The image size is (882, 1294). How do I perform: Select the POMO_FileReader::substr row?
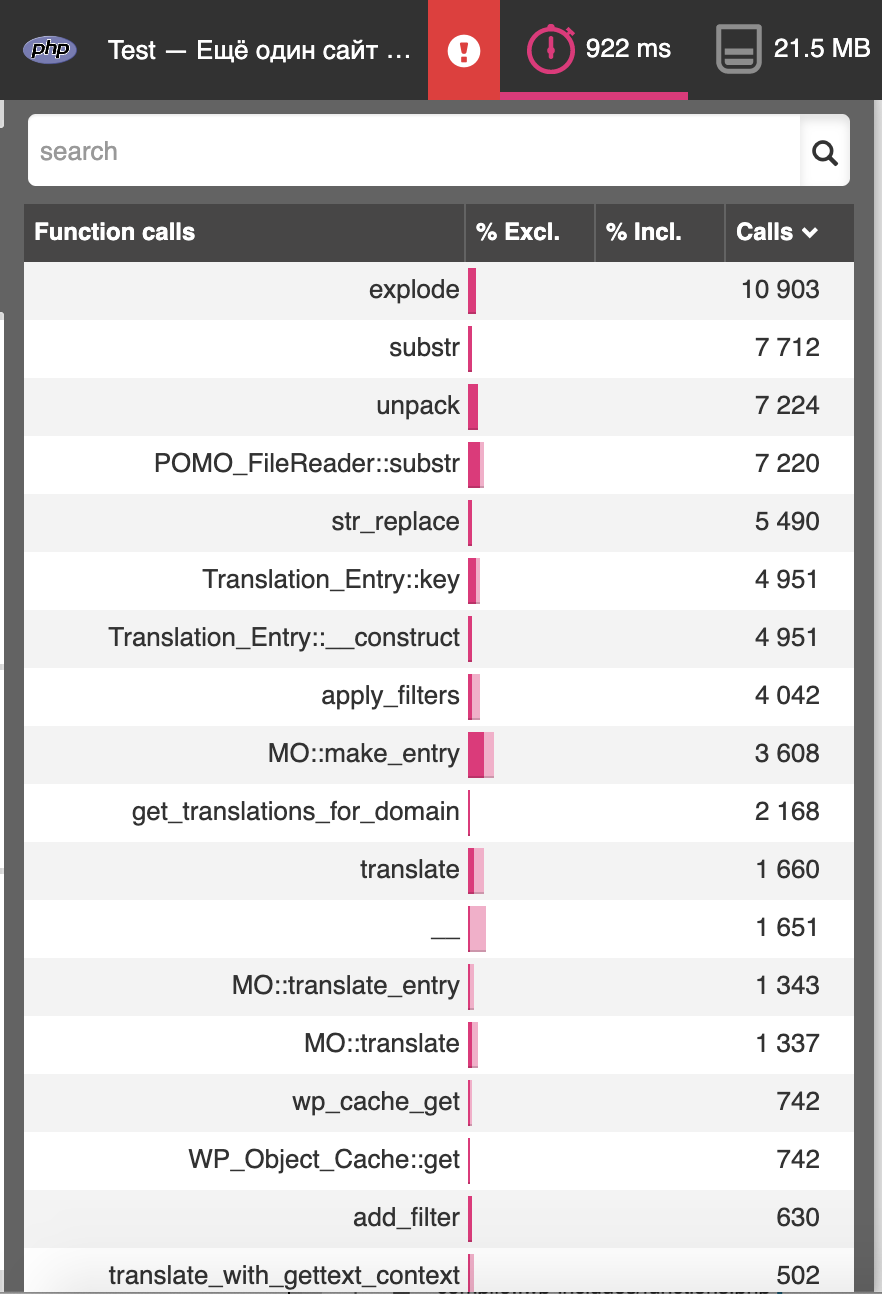307,464
